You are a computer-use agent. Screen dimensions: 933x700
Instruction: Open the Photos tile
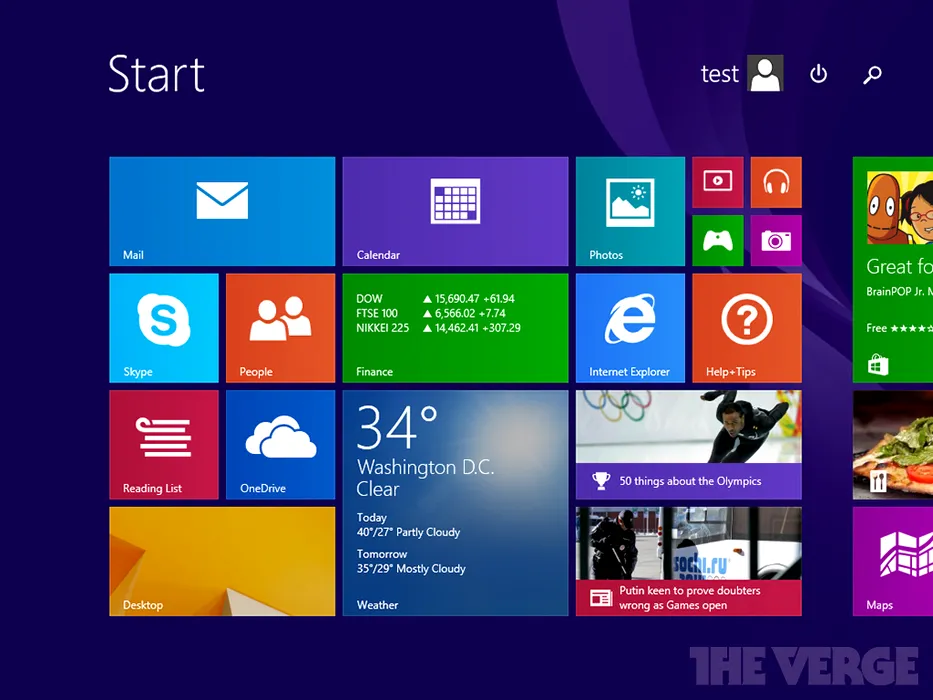tap(630, 210)
